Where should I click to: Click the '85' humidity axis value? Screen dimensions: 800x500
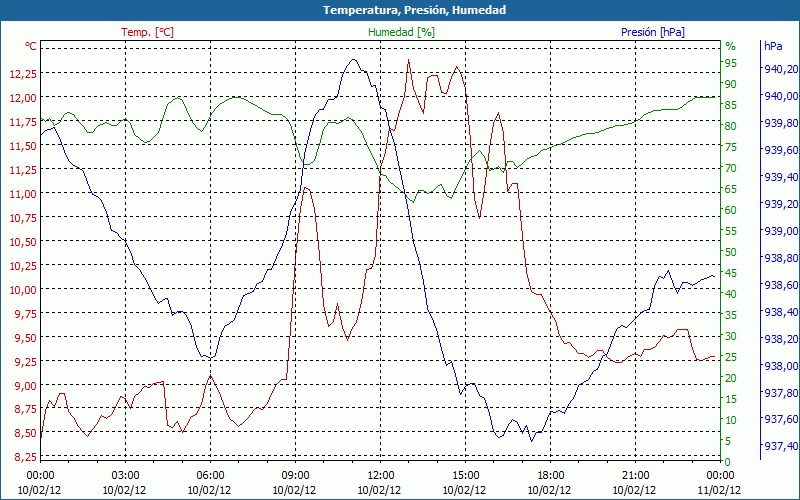pos(731,105)
